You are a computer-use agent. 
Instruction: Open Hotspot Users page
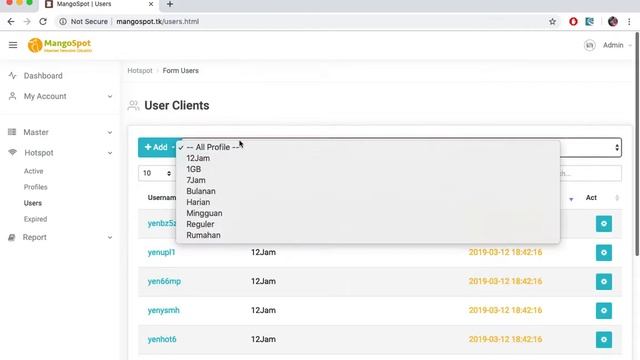click(33, 203)
